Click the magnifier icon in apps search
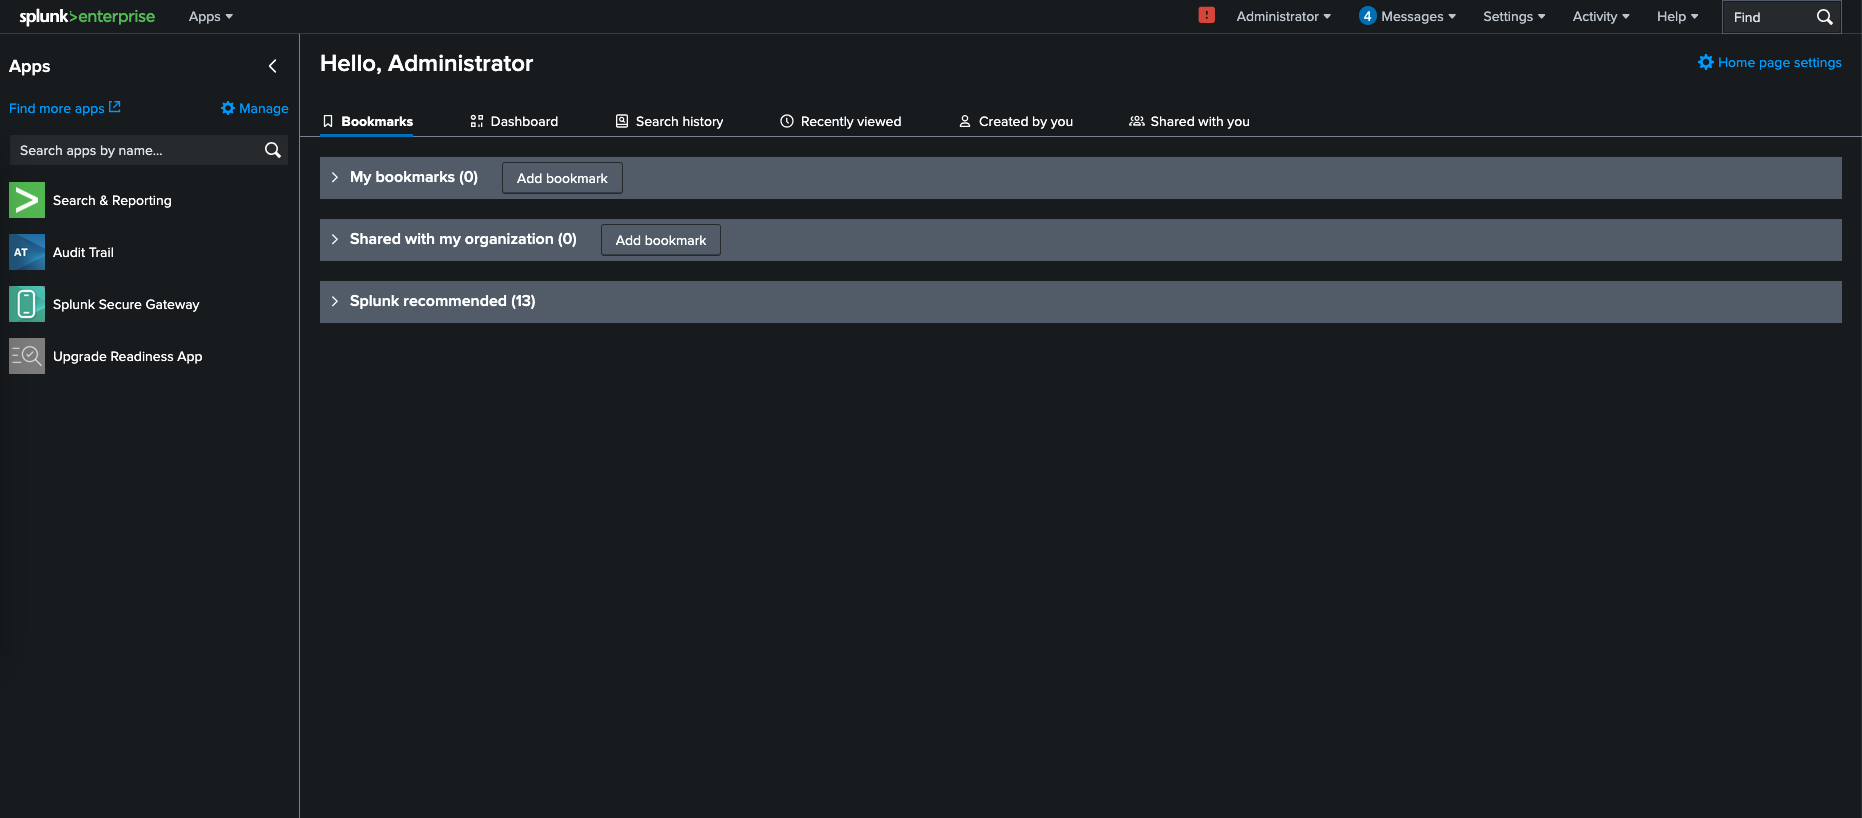Screen dimensions: 1862x818 coord(272,150)
